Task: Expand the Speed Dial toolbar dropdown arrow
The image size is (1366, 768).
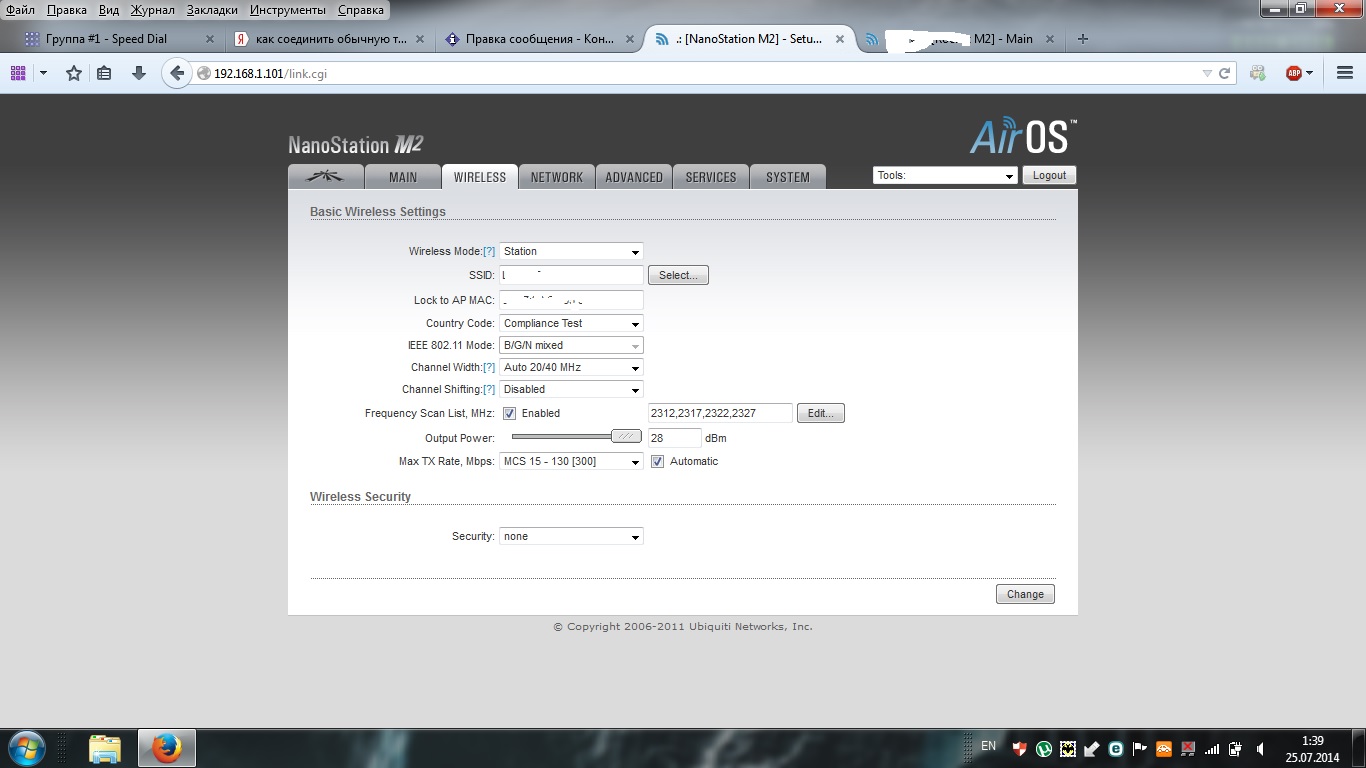Action: pyautogui.click(x=43, y=73)
